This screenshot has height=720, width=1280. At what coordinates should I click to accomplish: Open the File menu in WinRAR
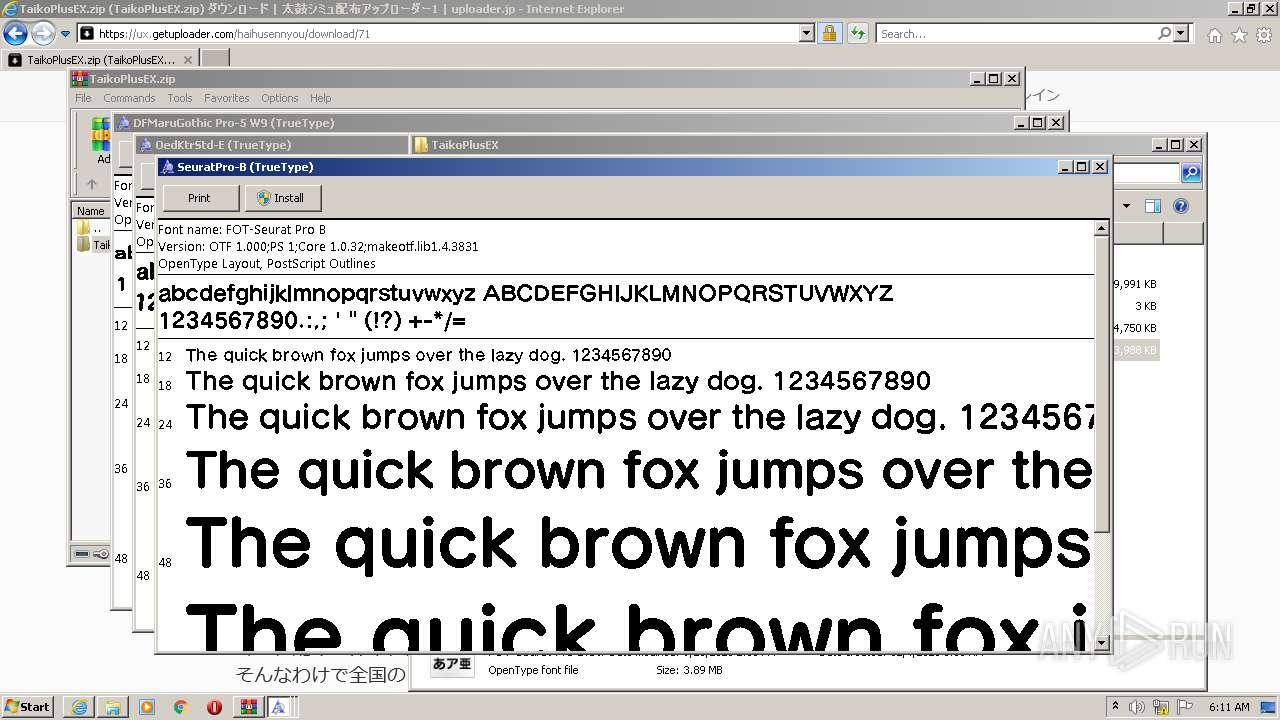(x=83, y=98)
